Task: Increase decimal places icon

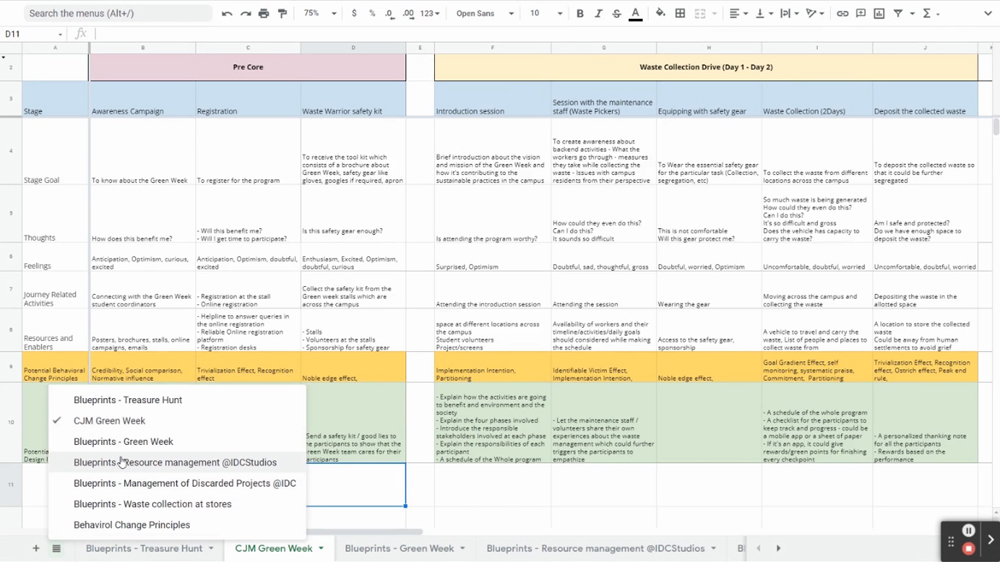Action: (x=408, y=13)
